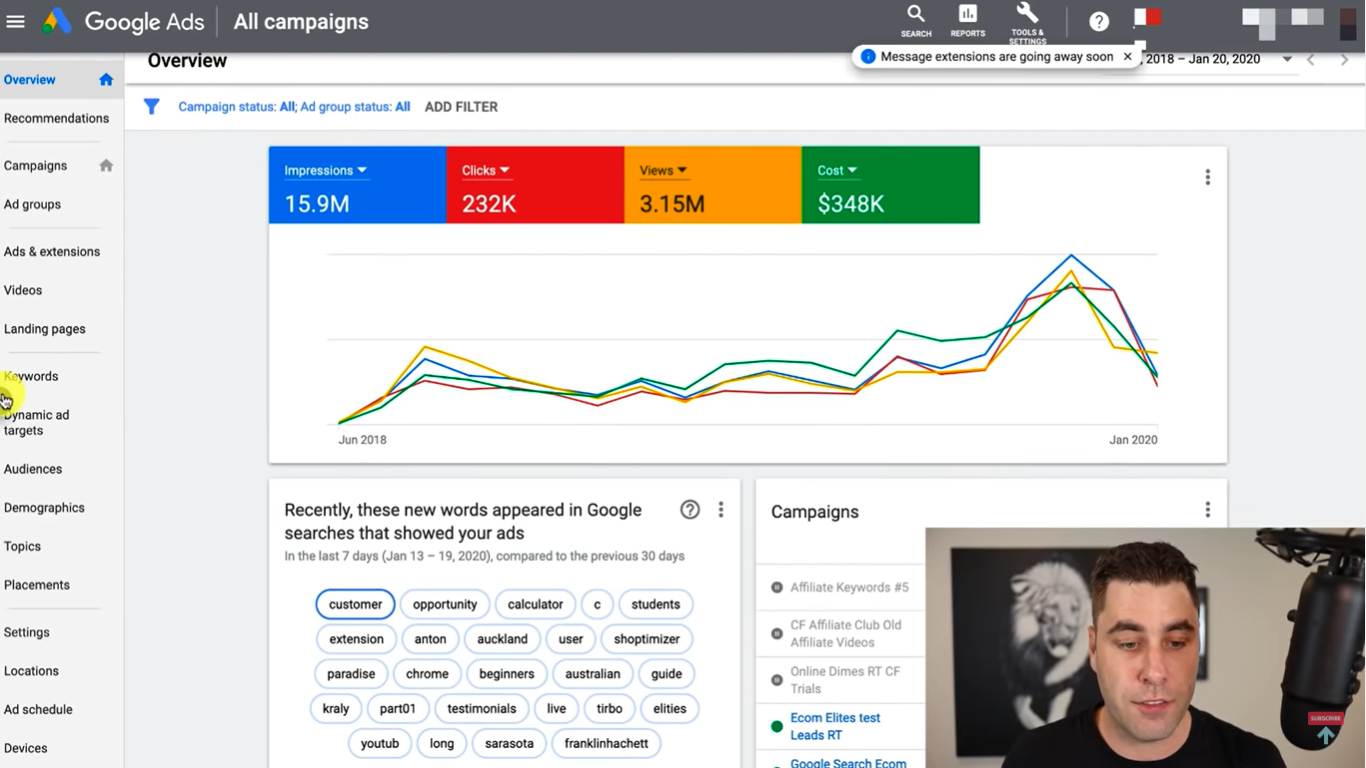Select the 'testimonials' word chip
Screen dimensions: 1366x768
pyautogui.click(x=482, y=709)
